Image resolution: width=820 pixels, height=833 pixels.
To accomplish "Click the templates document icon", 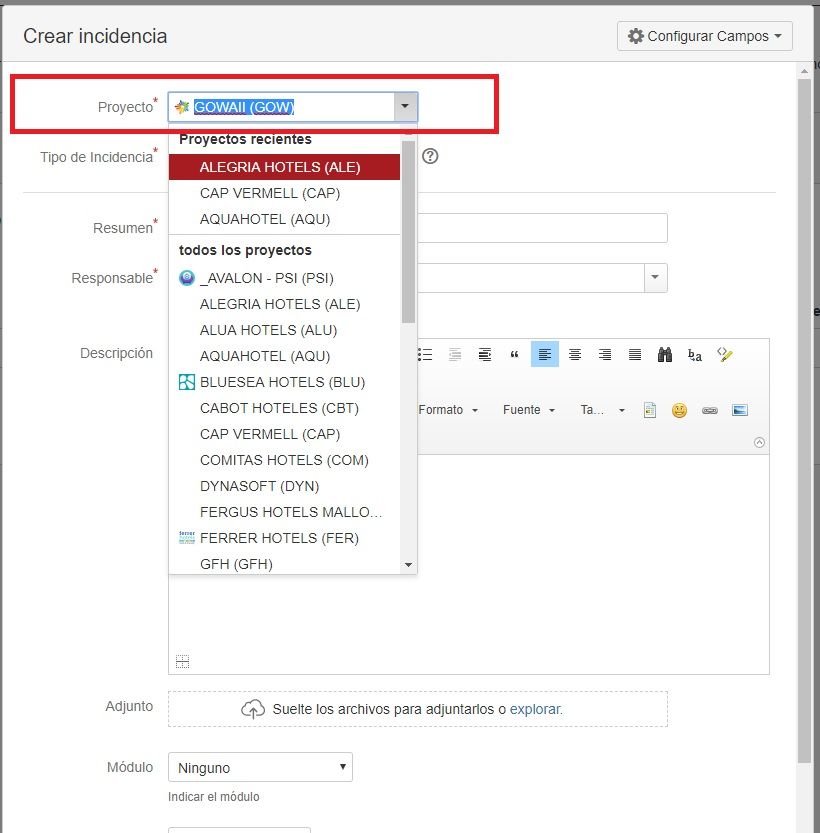I will 650,410.
